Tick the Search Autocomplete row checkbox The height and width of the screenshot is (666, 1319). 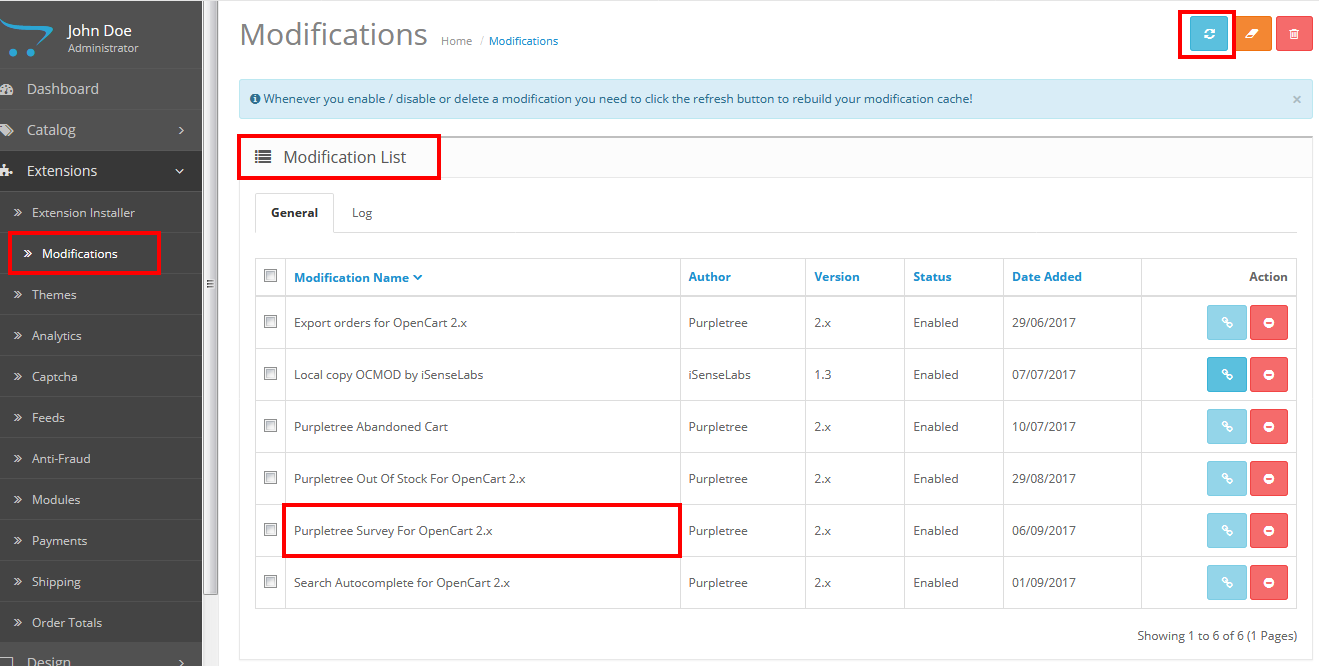270,582
